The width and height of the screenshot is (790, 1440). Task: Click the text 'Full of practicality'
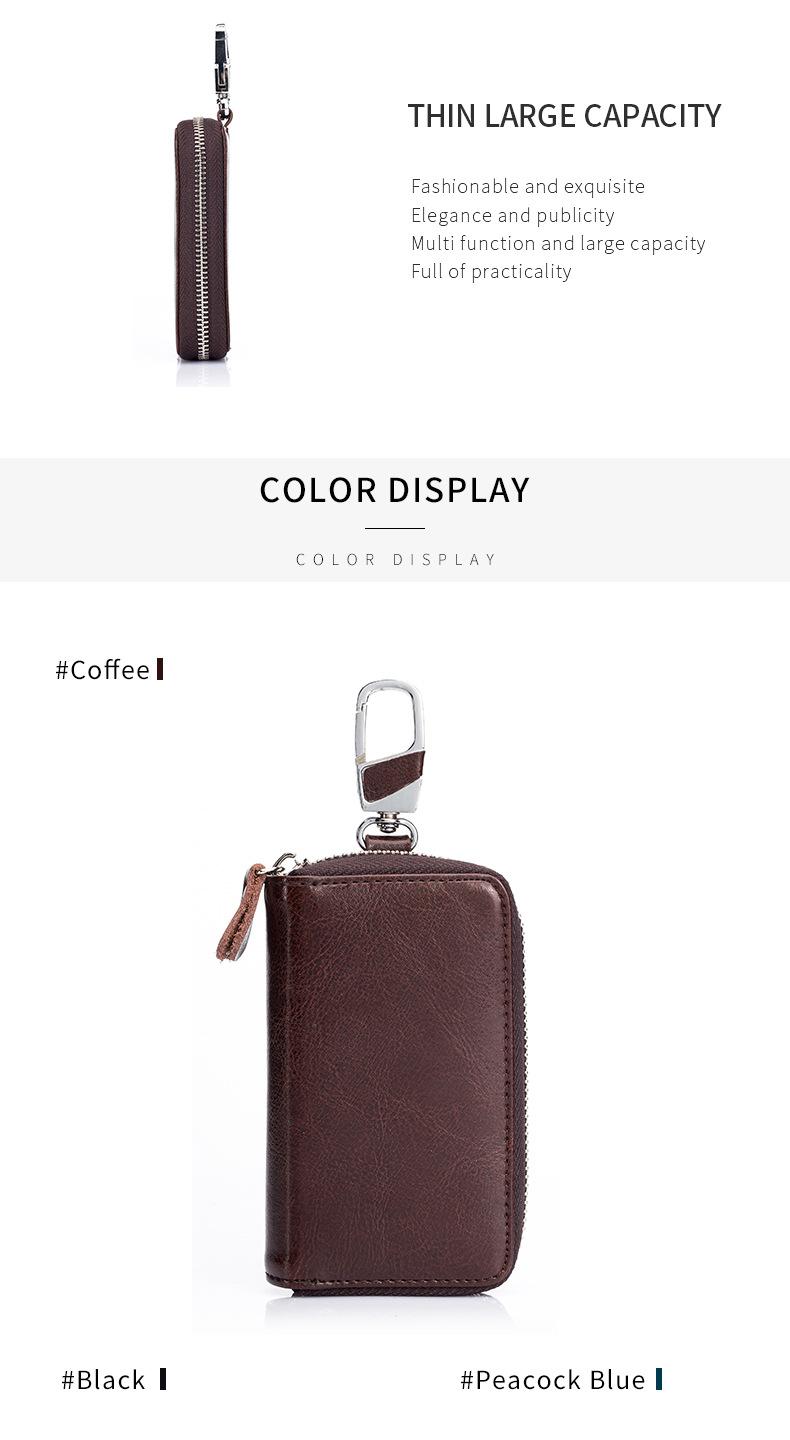(491, 271)
